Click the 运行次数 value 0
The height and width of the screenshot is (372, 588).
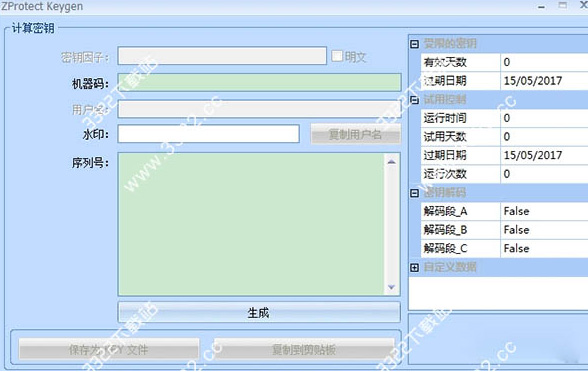pyautogui.click(x=507, y=174)
